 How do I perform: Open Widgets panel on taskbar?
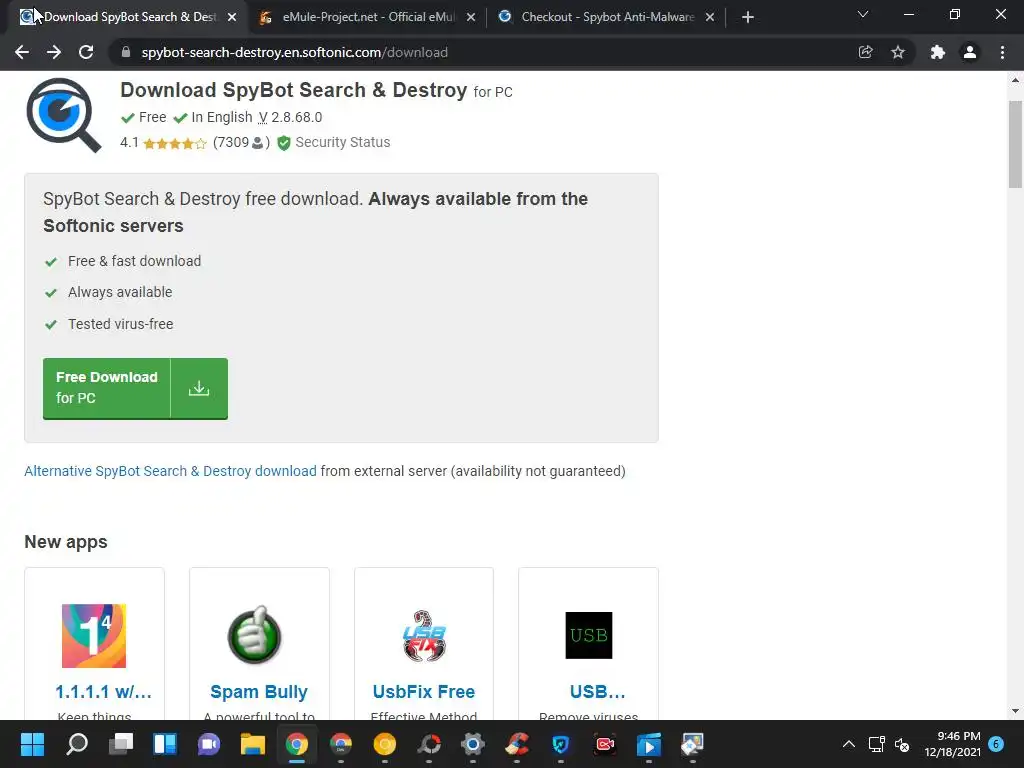pyautogui.click(x=165, y=744)
